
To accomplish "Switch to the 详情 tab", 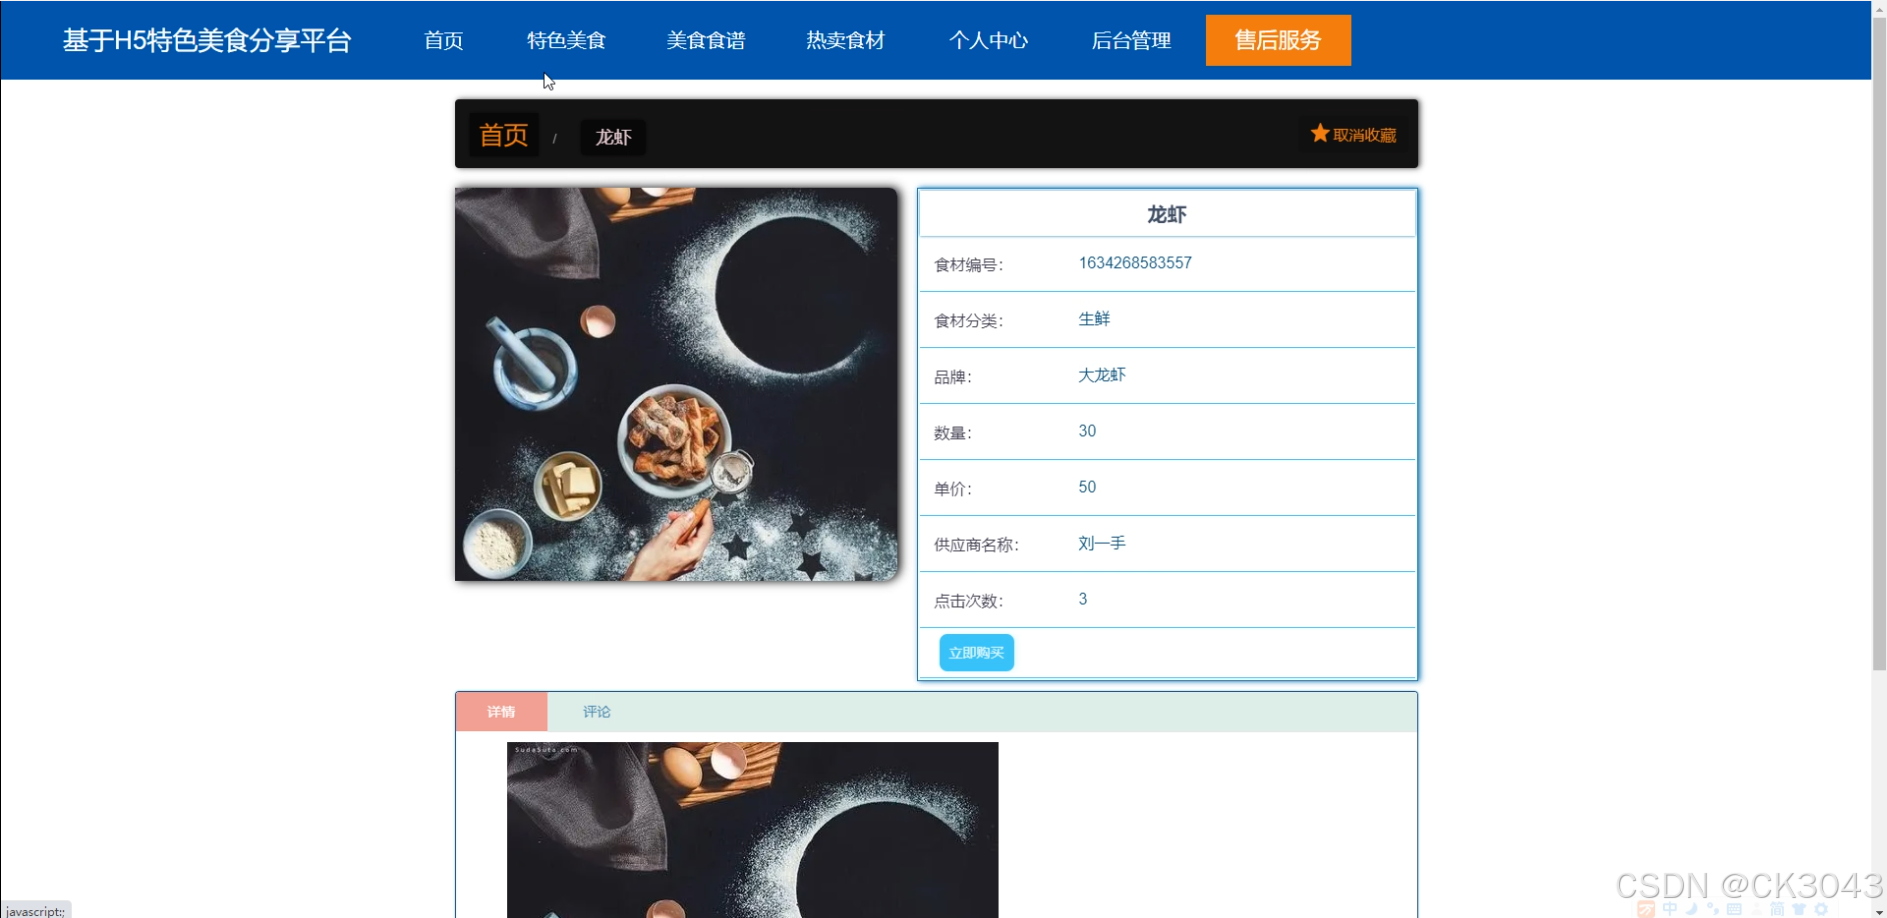I will coord(501,712).
